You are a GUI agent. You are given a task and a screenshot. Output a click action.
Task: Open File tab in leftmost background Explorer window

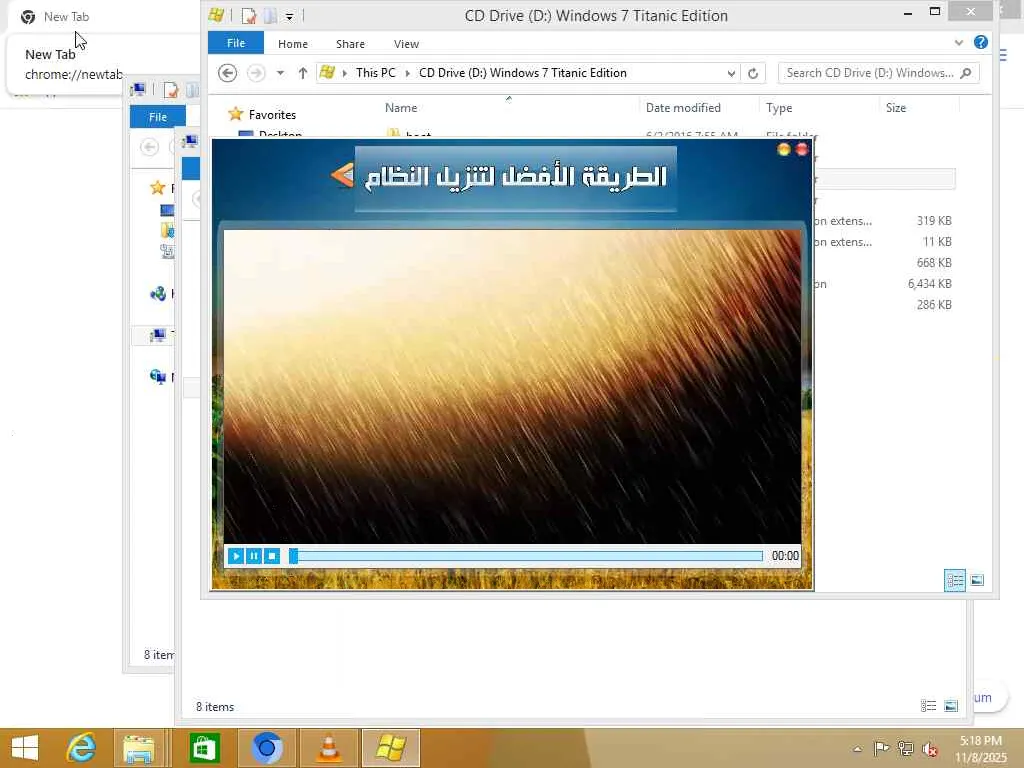(157, 117)
